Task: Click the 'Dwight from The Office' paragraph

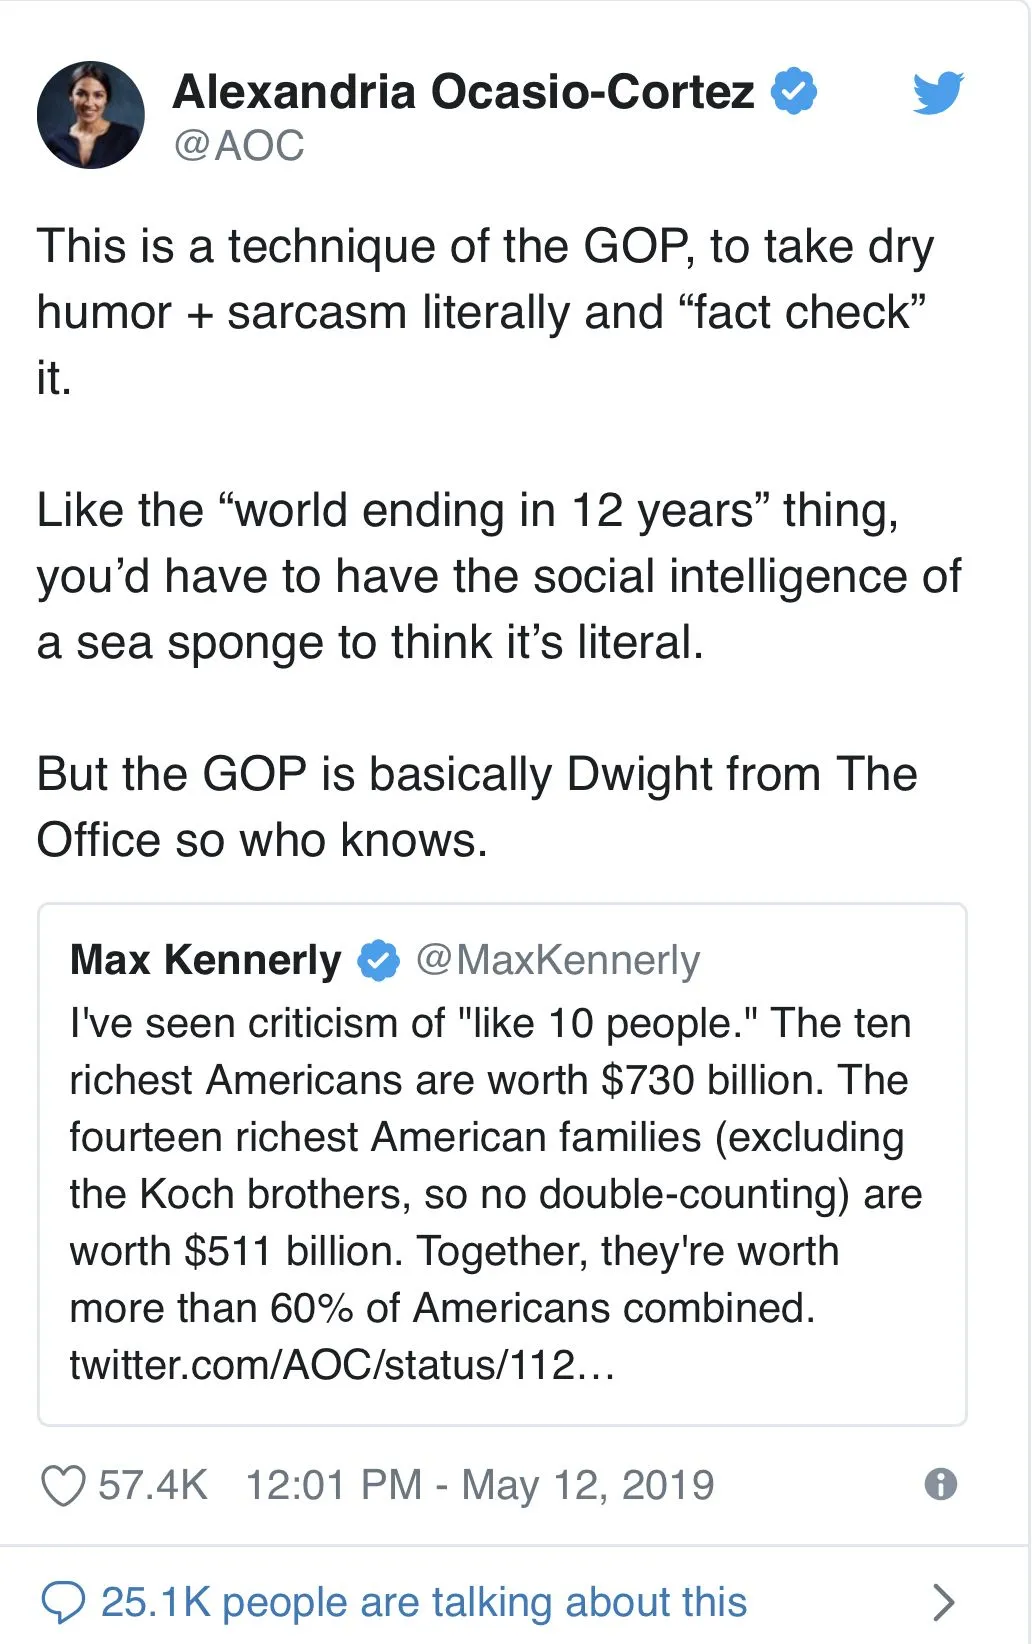Action: [476, 807]
